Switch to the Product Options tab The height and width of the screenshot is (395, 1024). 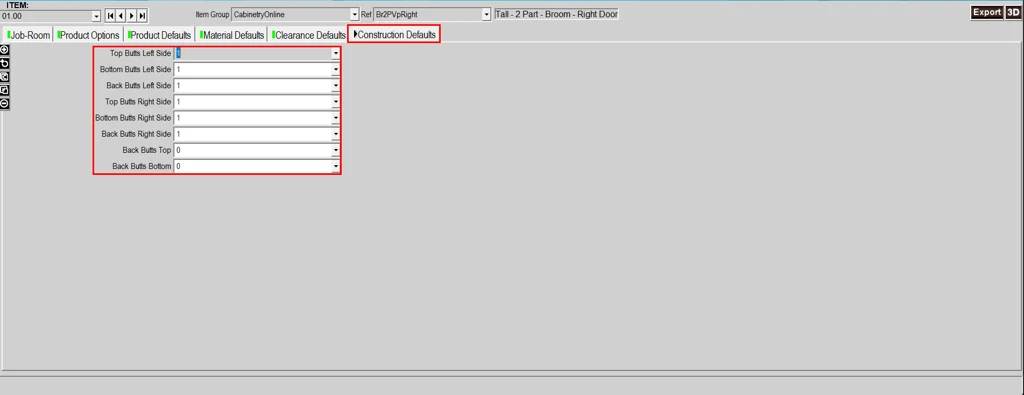coord(88,35)
